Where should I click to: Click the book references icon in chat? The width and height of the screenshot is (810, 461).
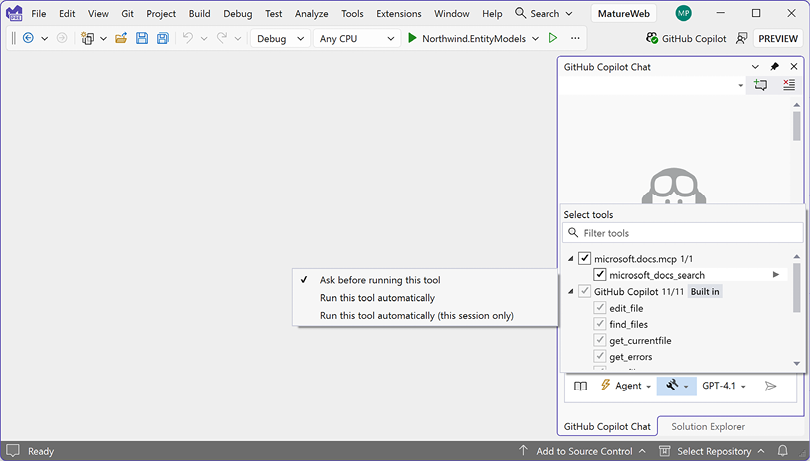(x=581, y=386)
